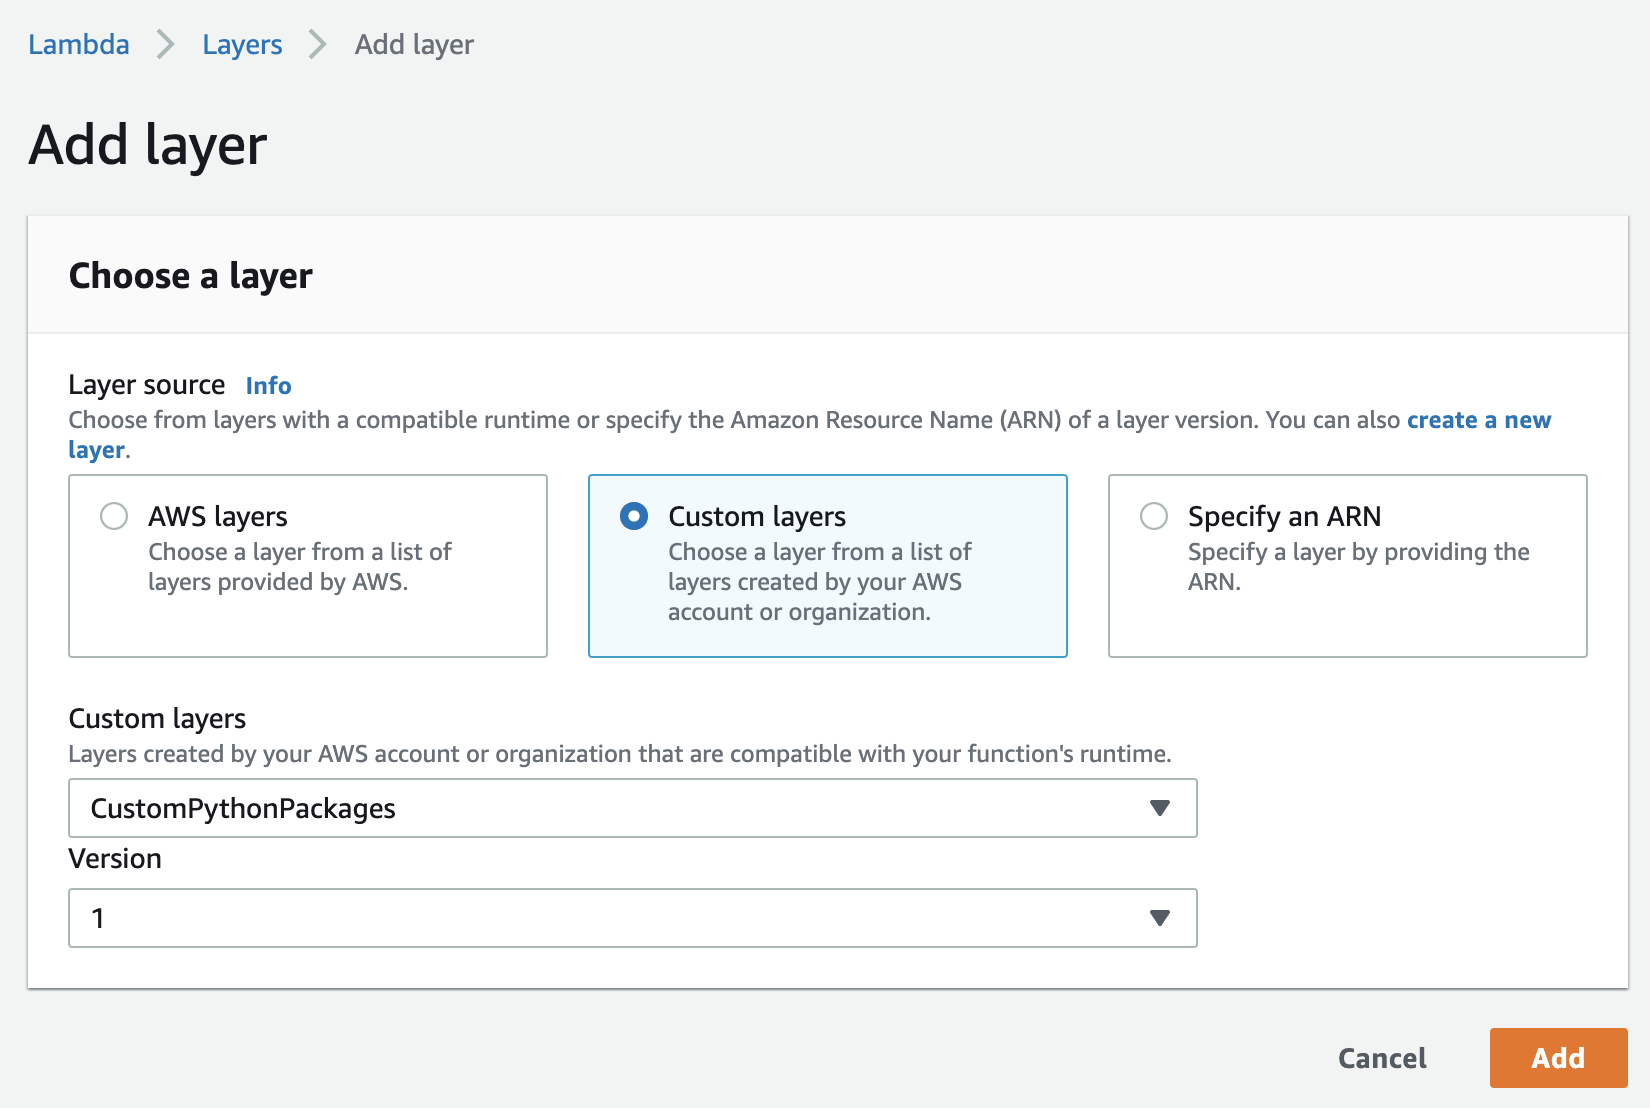Click the Lambda breadcrumb link
The image size is (1650, 1108).
coord(79,45)
